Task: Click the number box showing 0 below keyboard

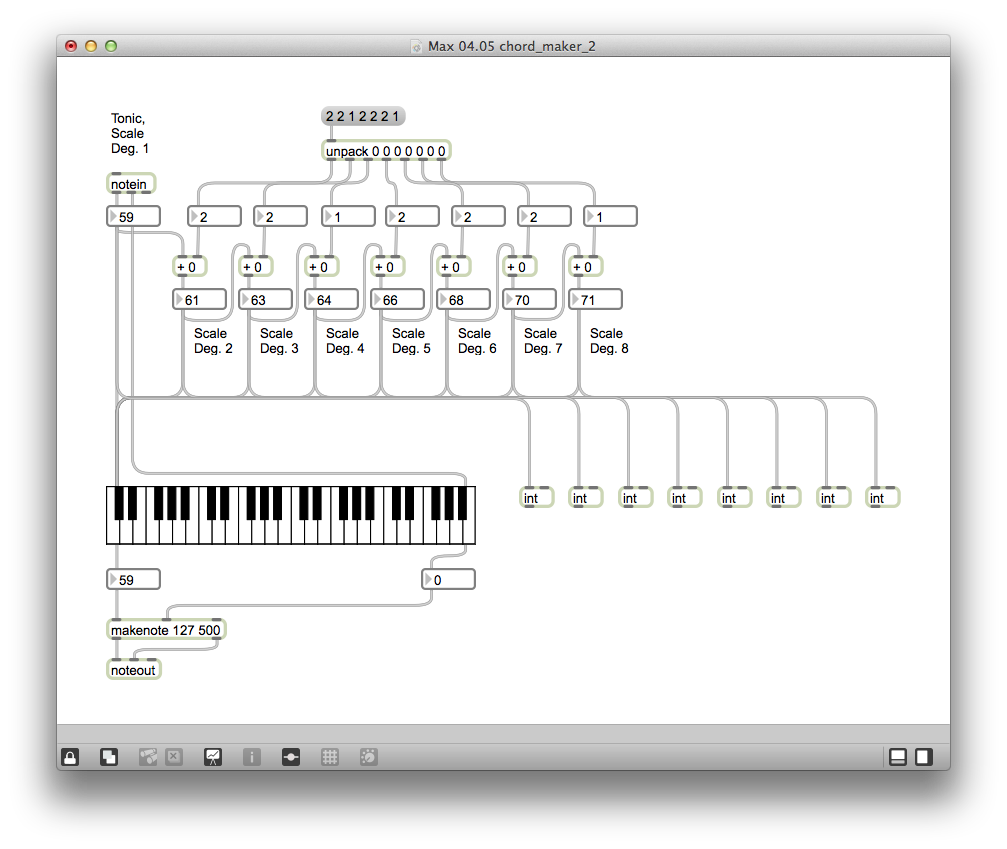Action: 448,579
